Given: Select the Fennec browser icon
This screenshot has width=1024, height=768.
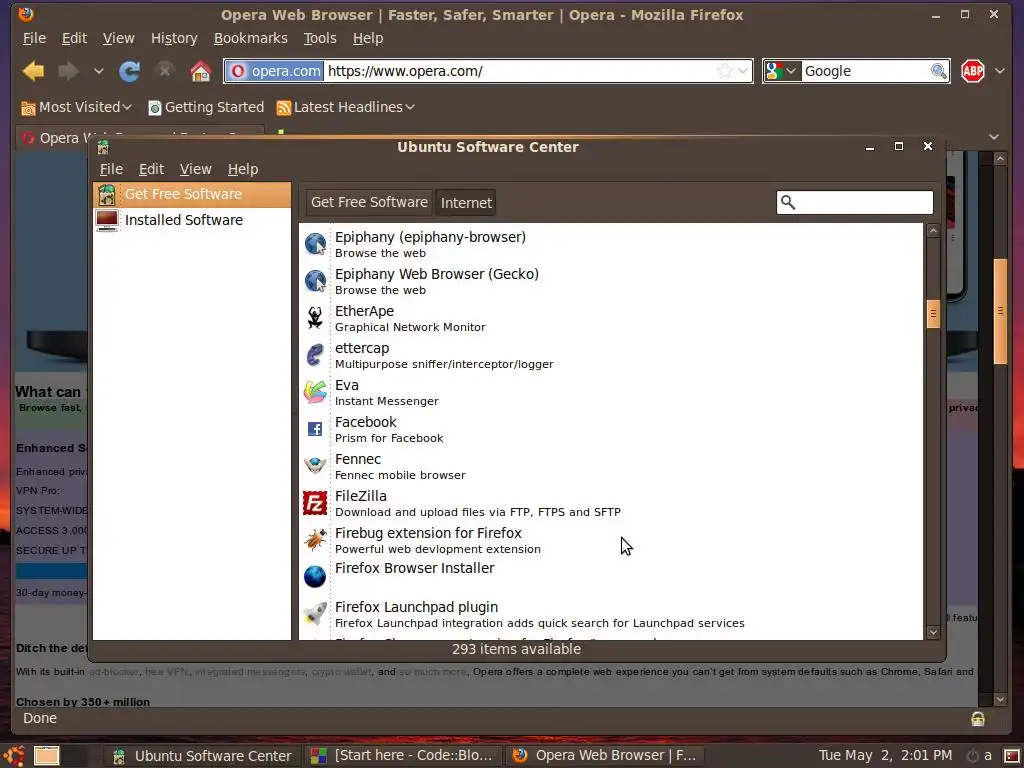Looking at the screenshot, I should pos(315,466).
